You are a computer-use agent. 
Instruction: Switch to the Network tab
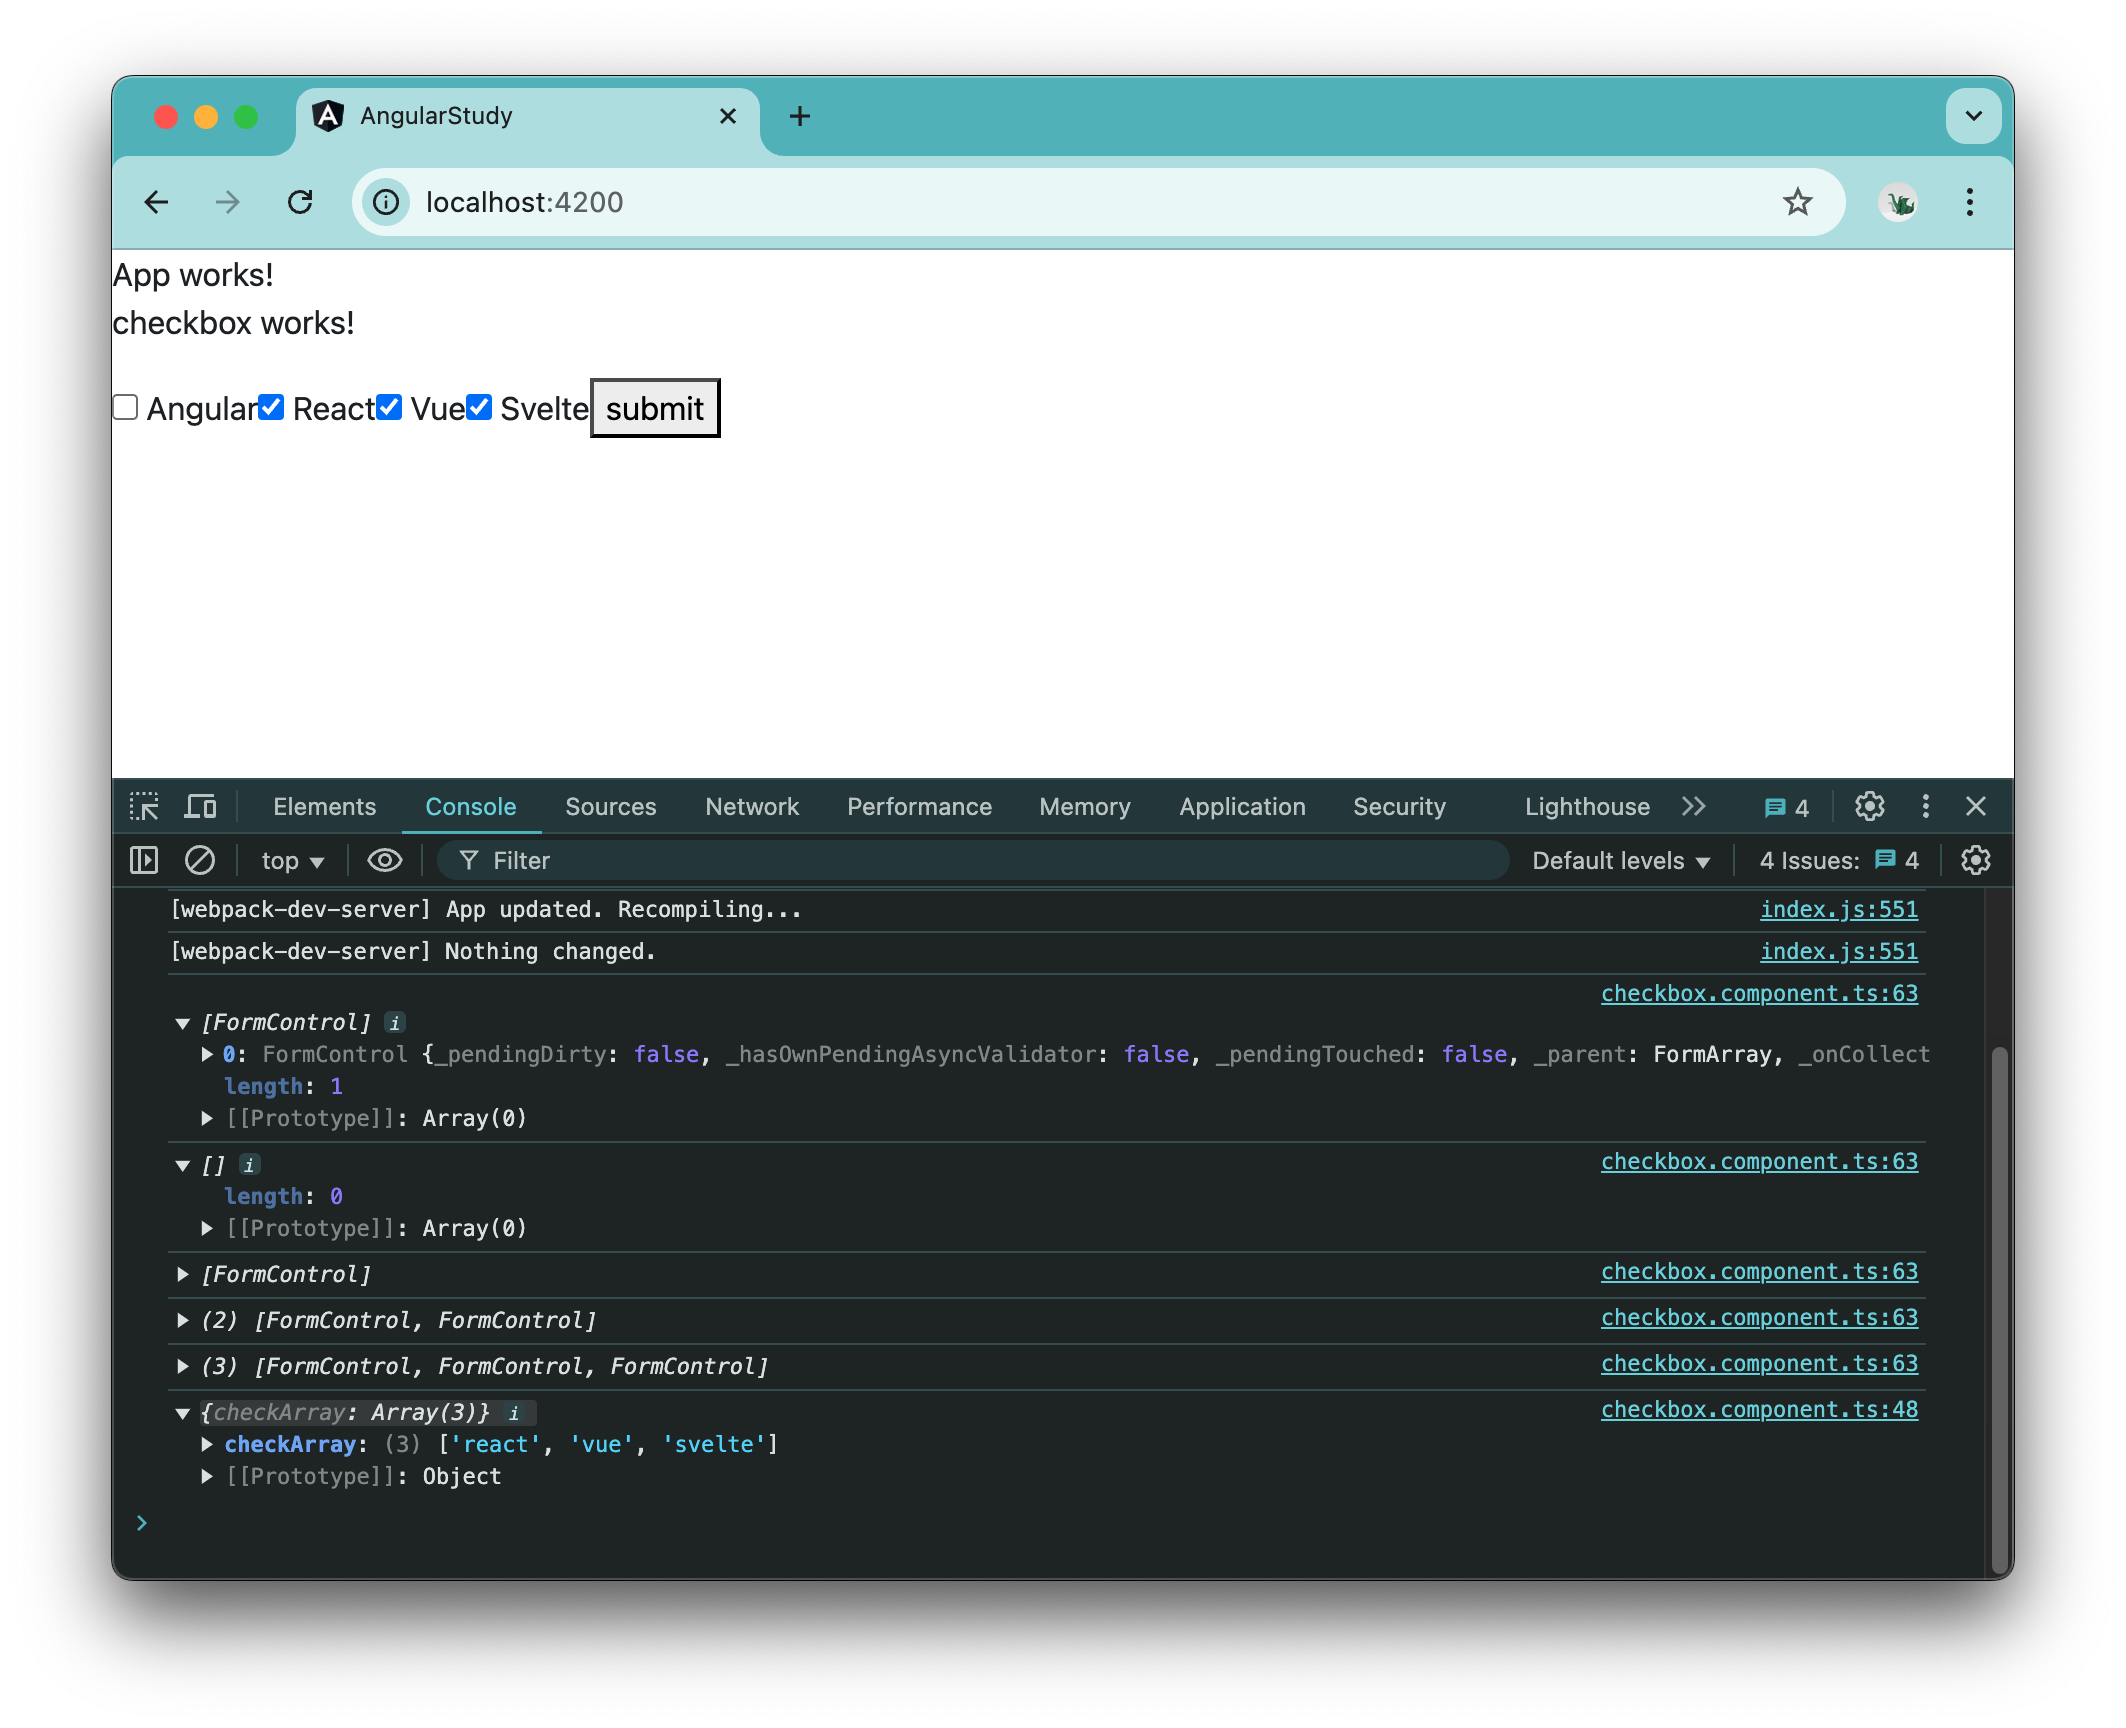coord(752,807)
